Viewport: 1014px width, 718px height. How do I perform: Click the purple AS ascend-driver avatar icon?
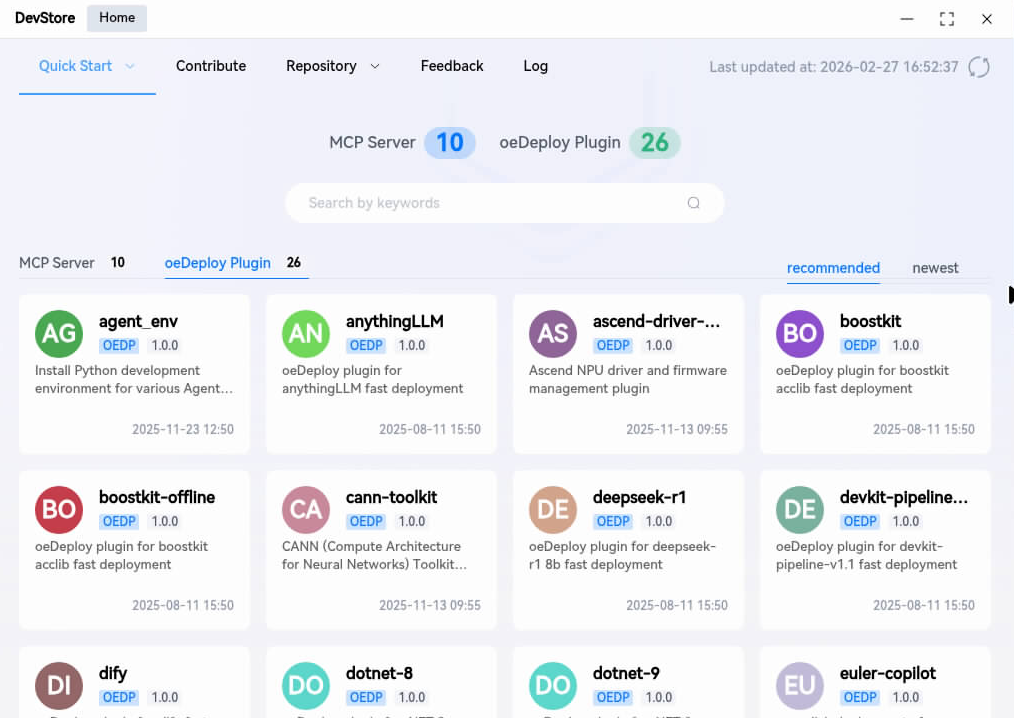[553, 334]
